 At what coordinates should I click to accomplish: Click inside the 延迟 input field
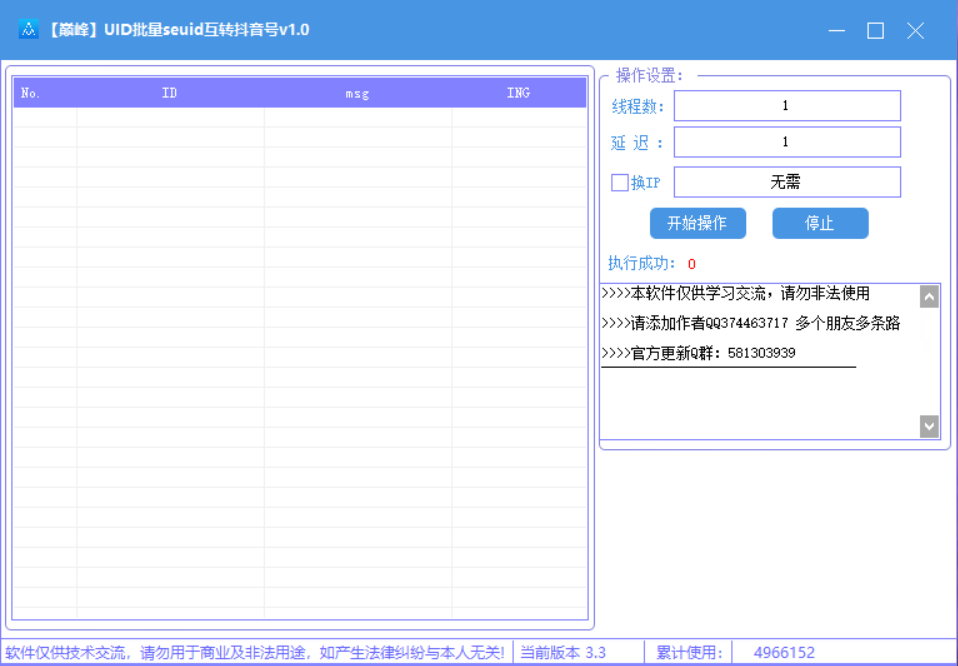(787, 141)
